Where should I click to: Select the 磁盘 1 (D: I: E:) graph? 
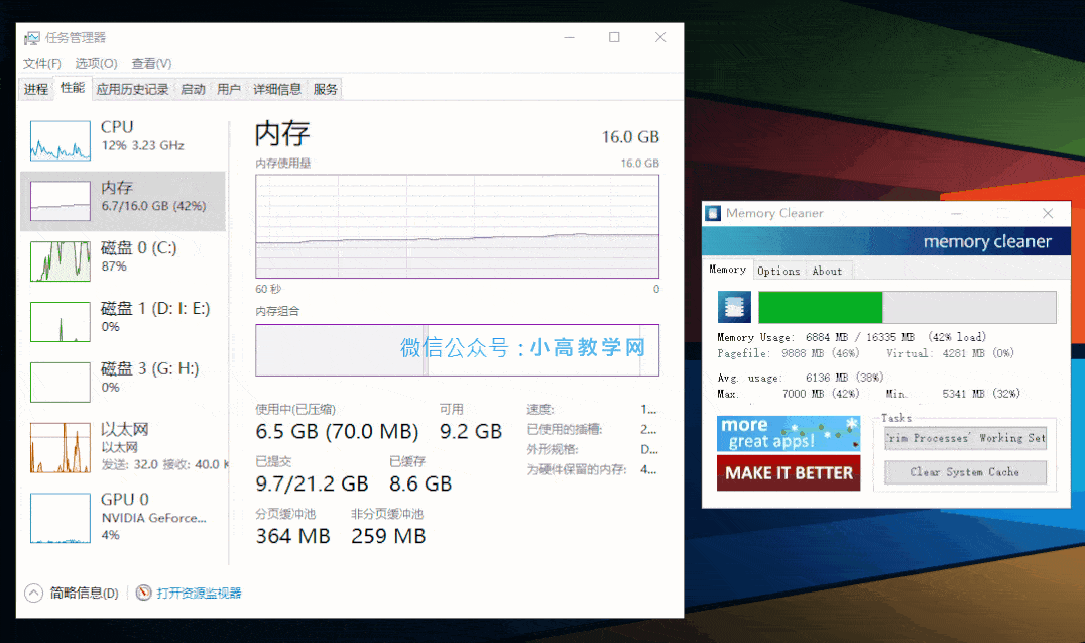(x=59, y=321)
